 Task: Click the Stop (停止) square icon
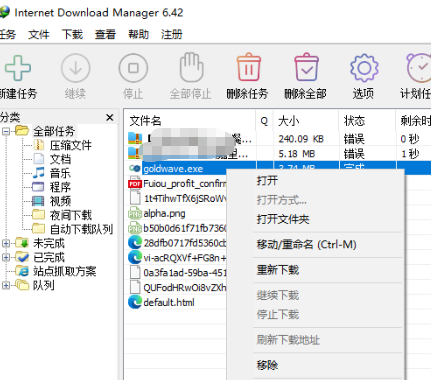[x=133, y=68]
